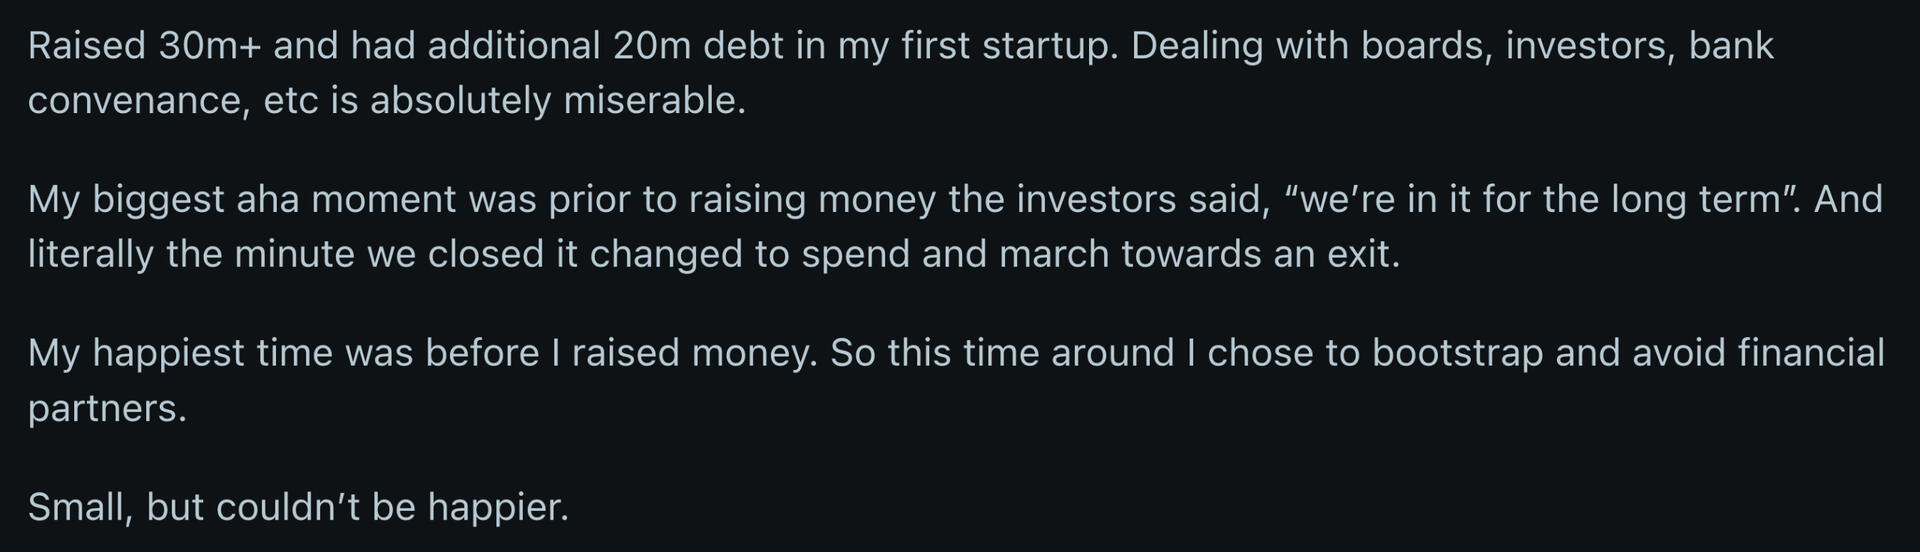The width and height of the screenshot is (1920, 552).
Task: Click the word "bank" ending first line
Action: [1731, 46]
